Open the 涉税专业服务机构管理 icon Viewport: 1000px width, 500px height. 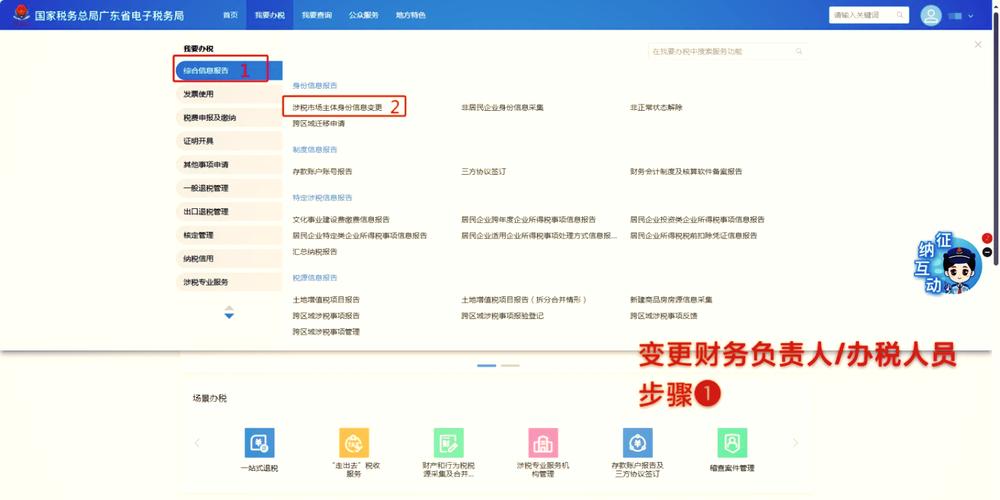tap(543, 443)
